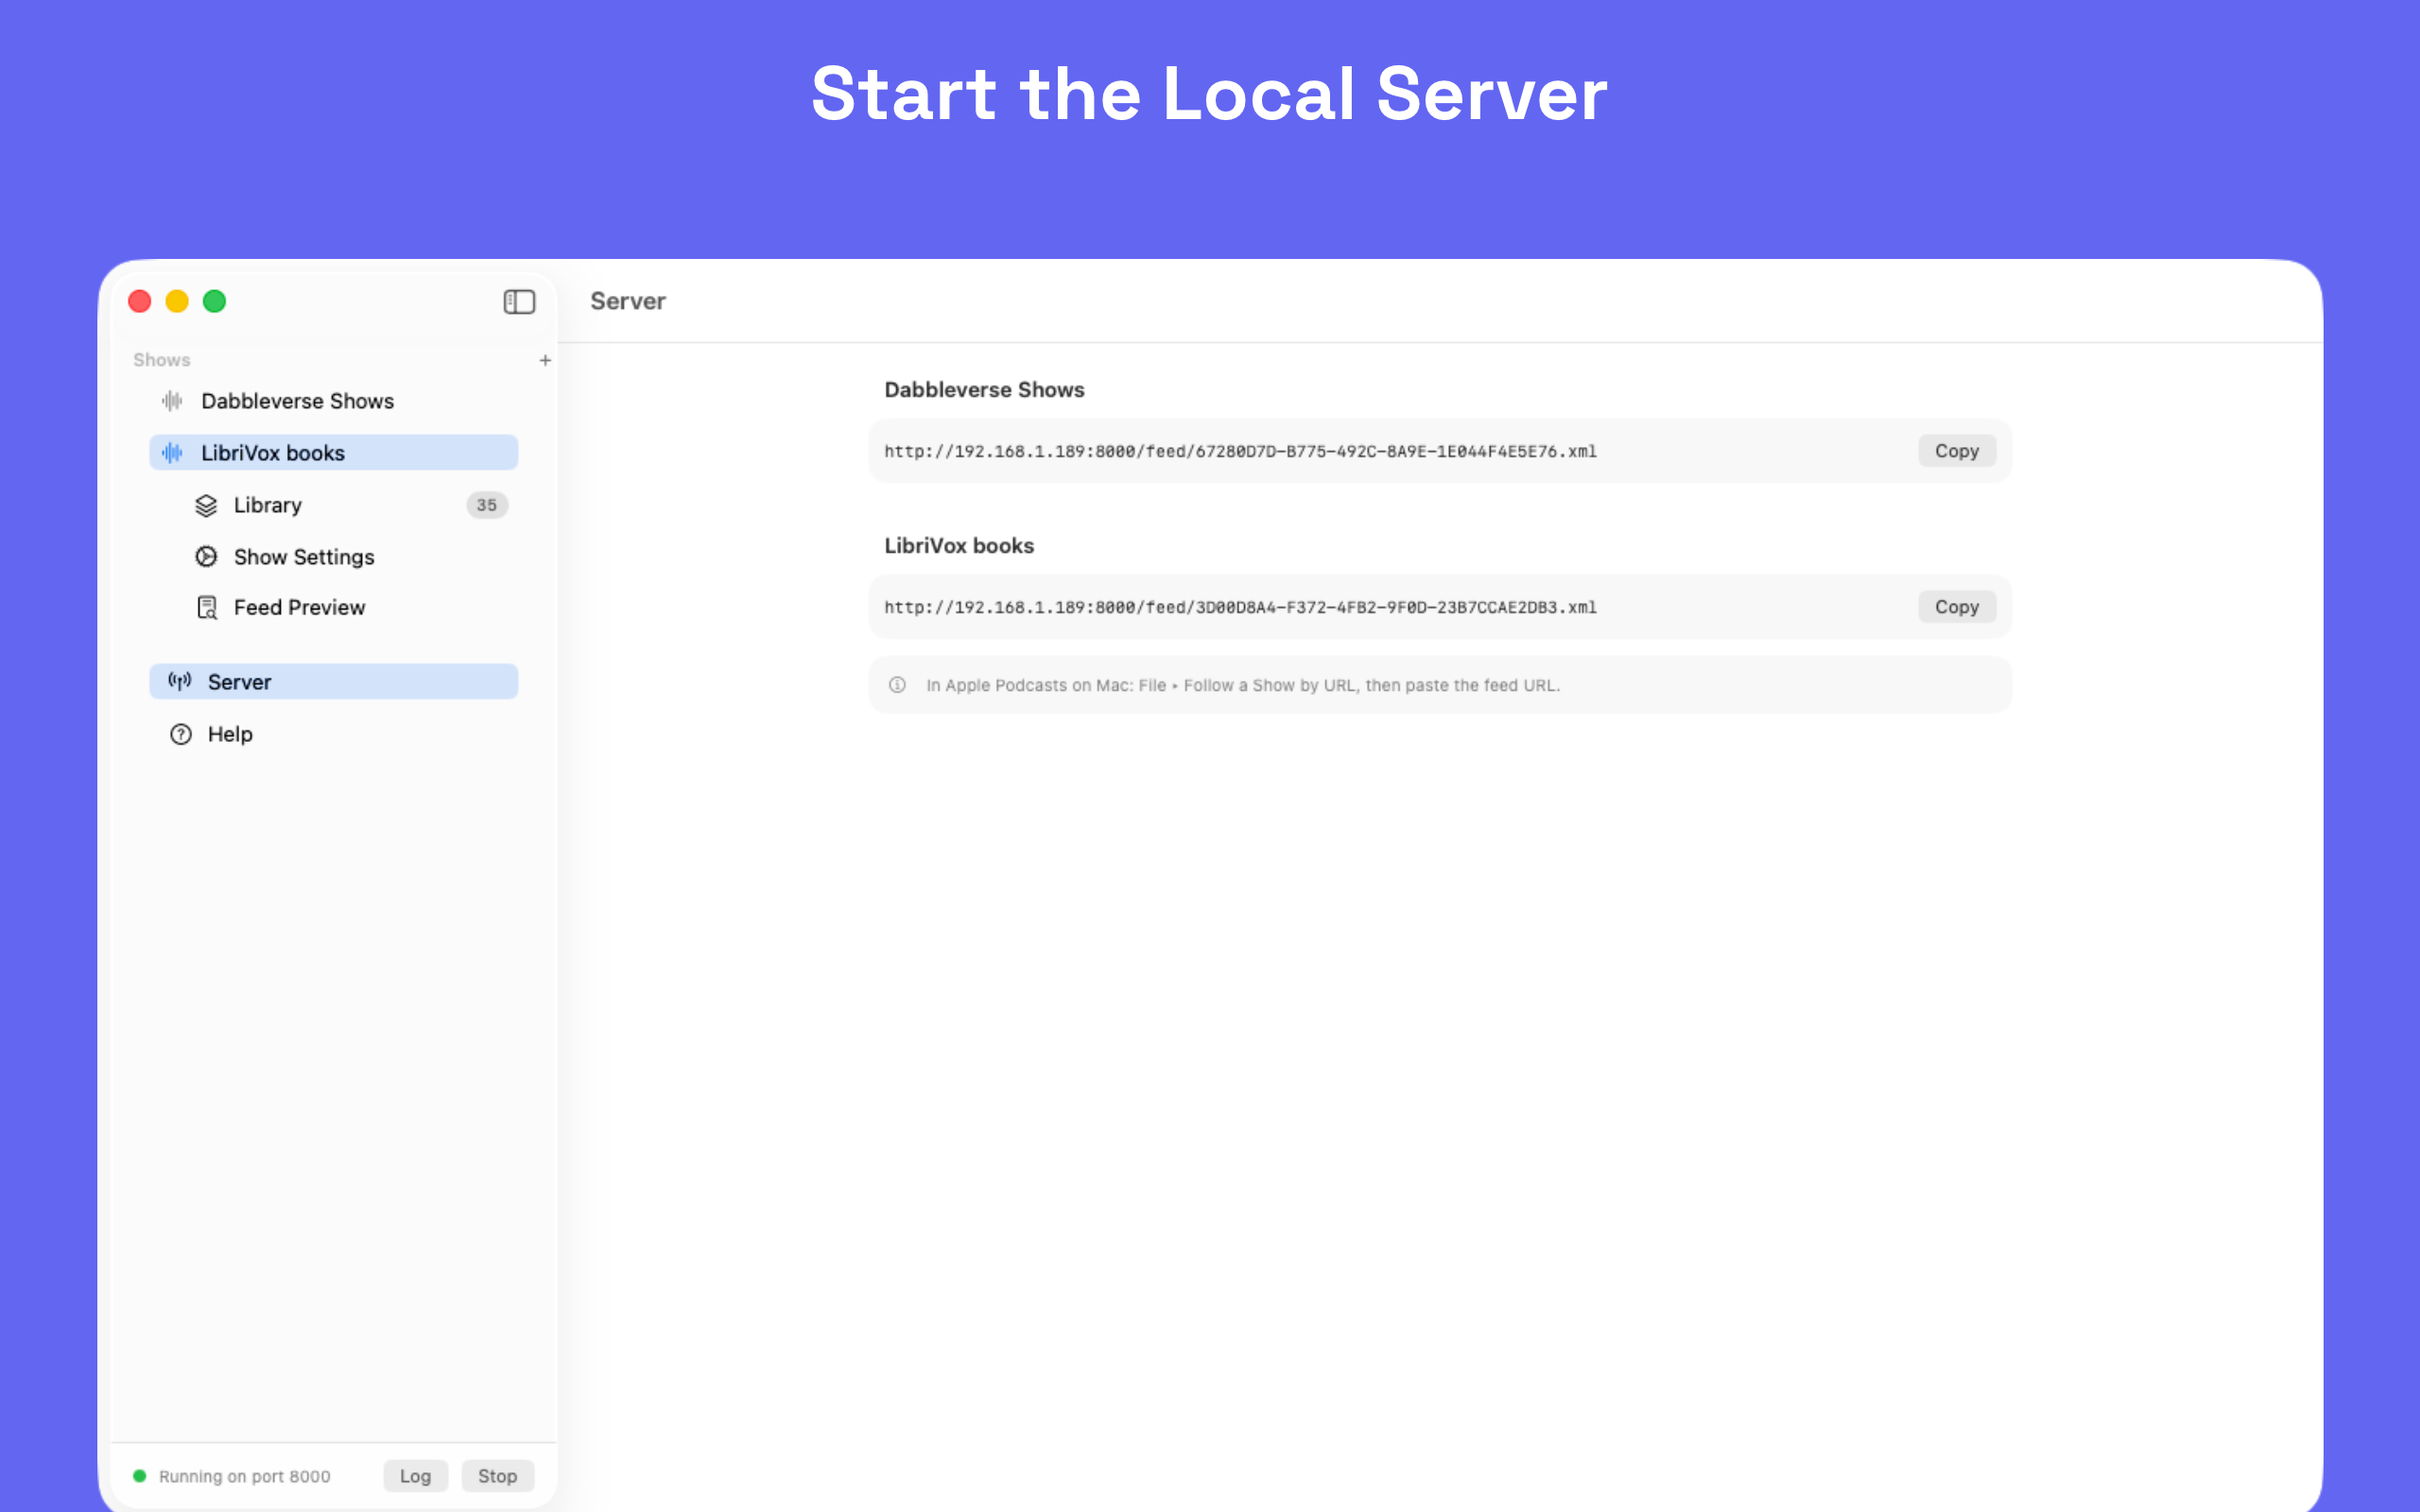The height and width of the screenshot is (1512, 2420).
Task: Click the LibriVox books feed URL text
Action: tap(1240, 607)
